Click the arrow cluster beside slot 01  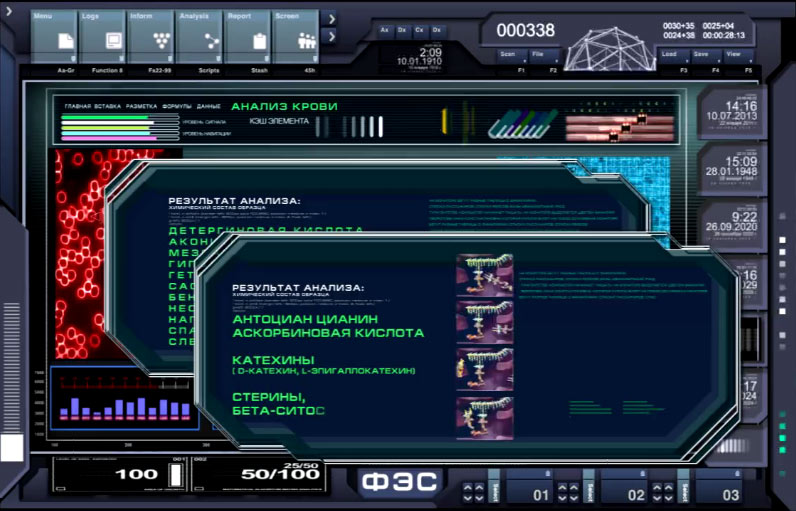point(473,492)
